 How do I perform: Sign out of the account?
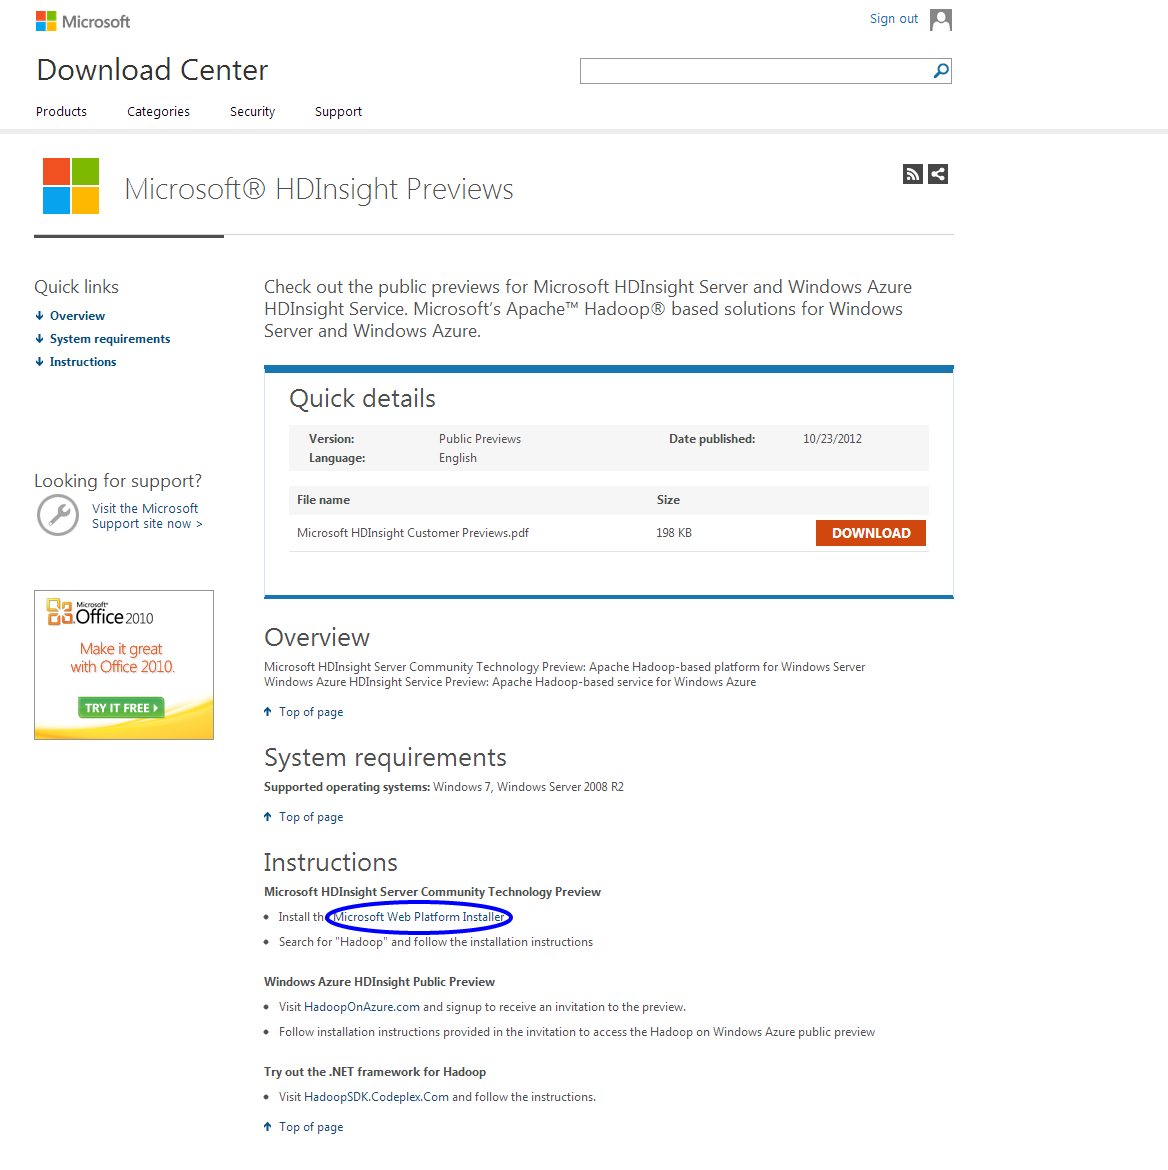tap(893, 19)
